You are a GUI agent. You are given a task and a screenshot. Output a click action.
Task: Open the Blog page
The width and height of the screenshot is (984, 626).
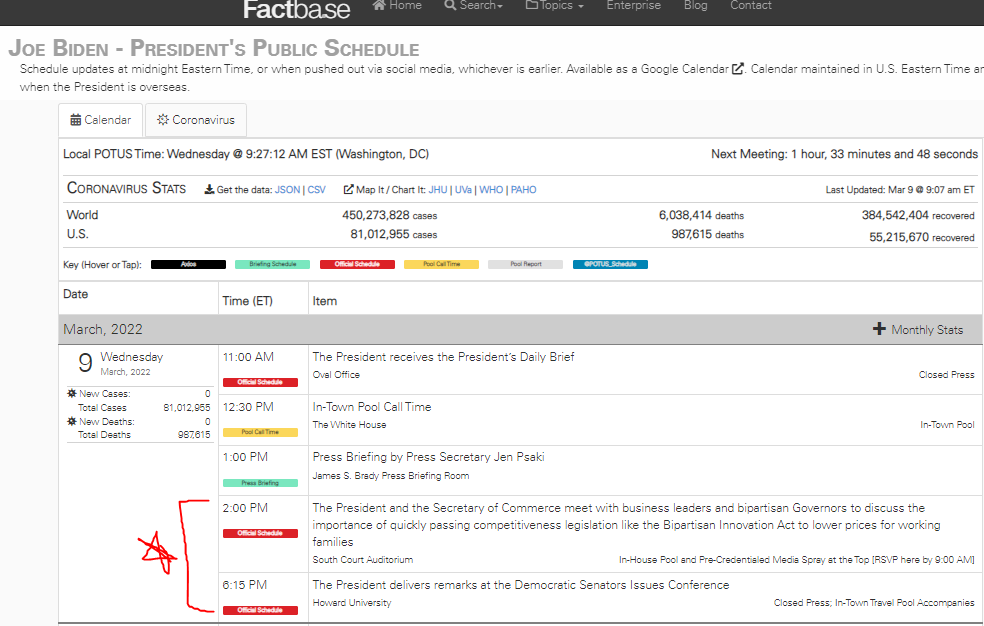695,6
